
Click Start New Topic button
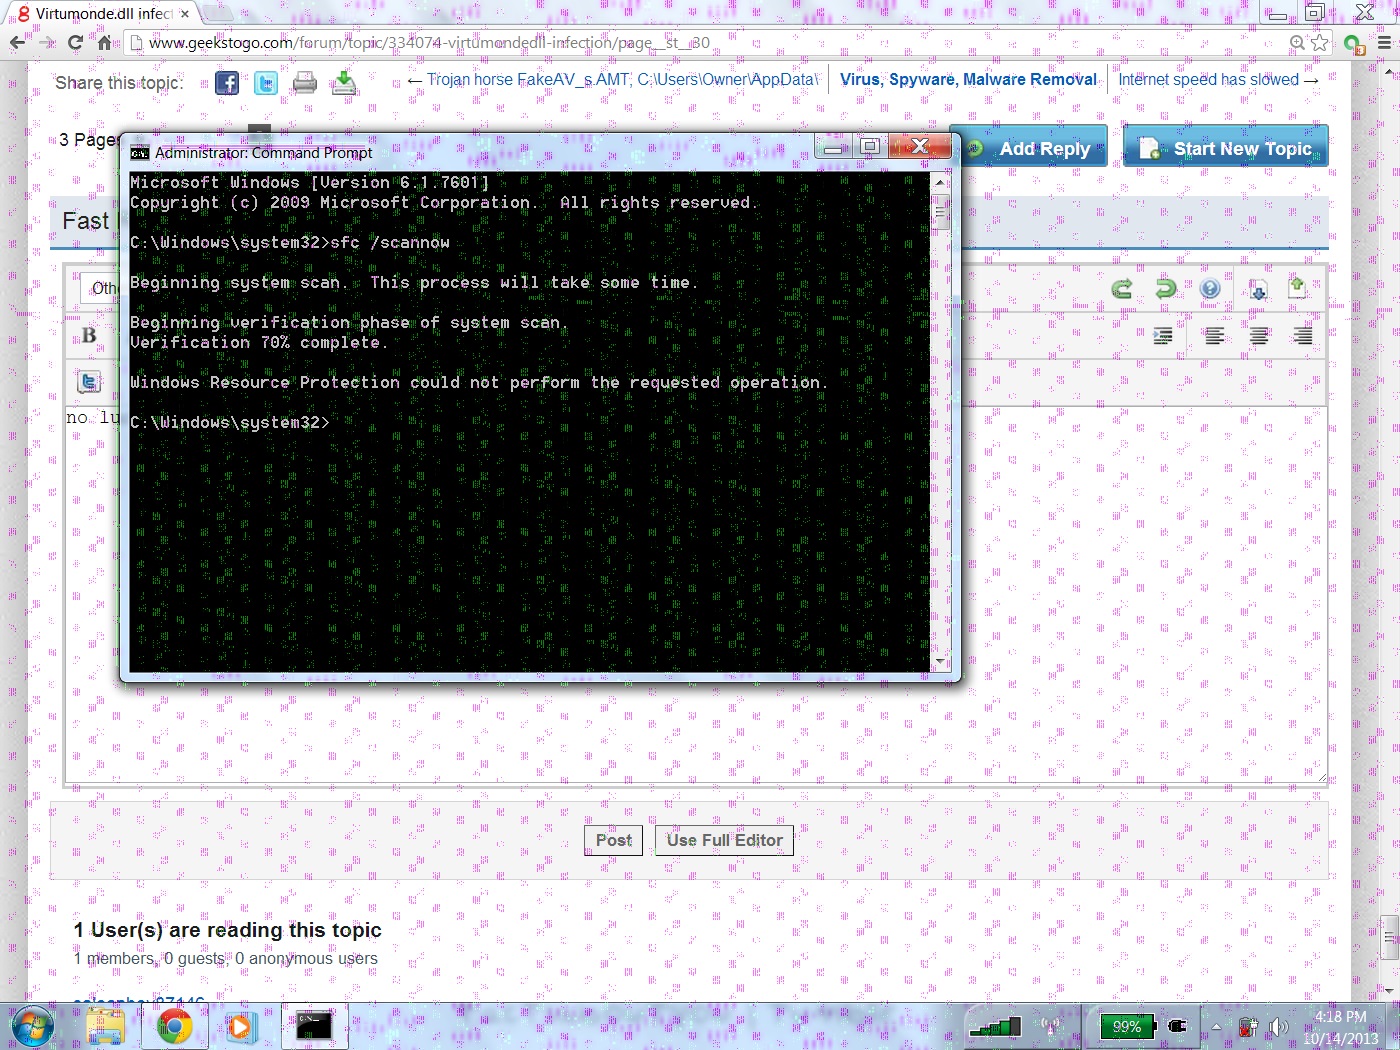pos(1226,148)
